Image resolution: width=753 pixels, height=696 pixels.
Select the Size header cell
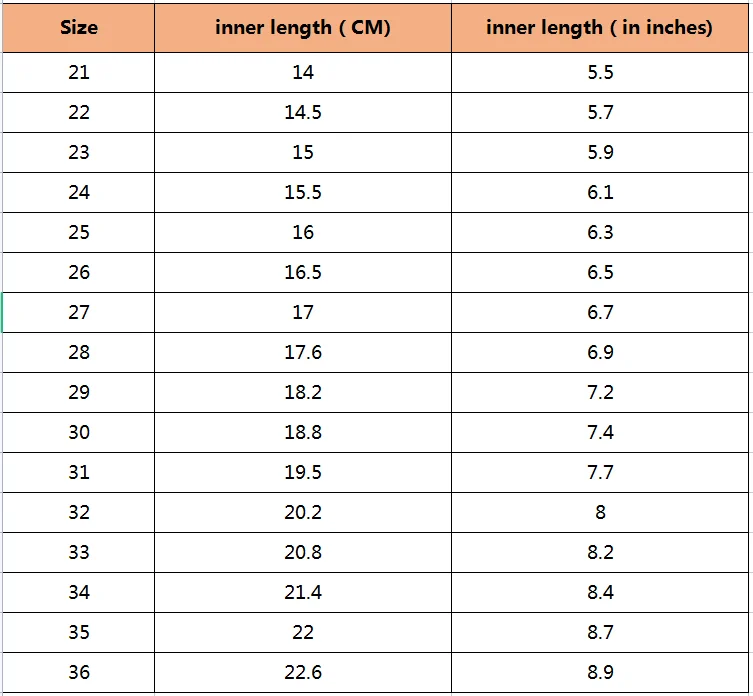(x=79, y=28)
